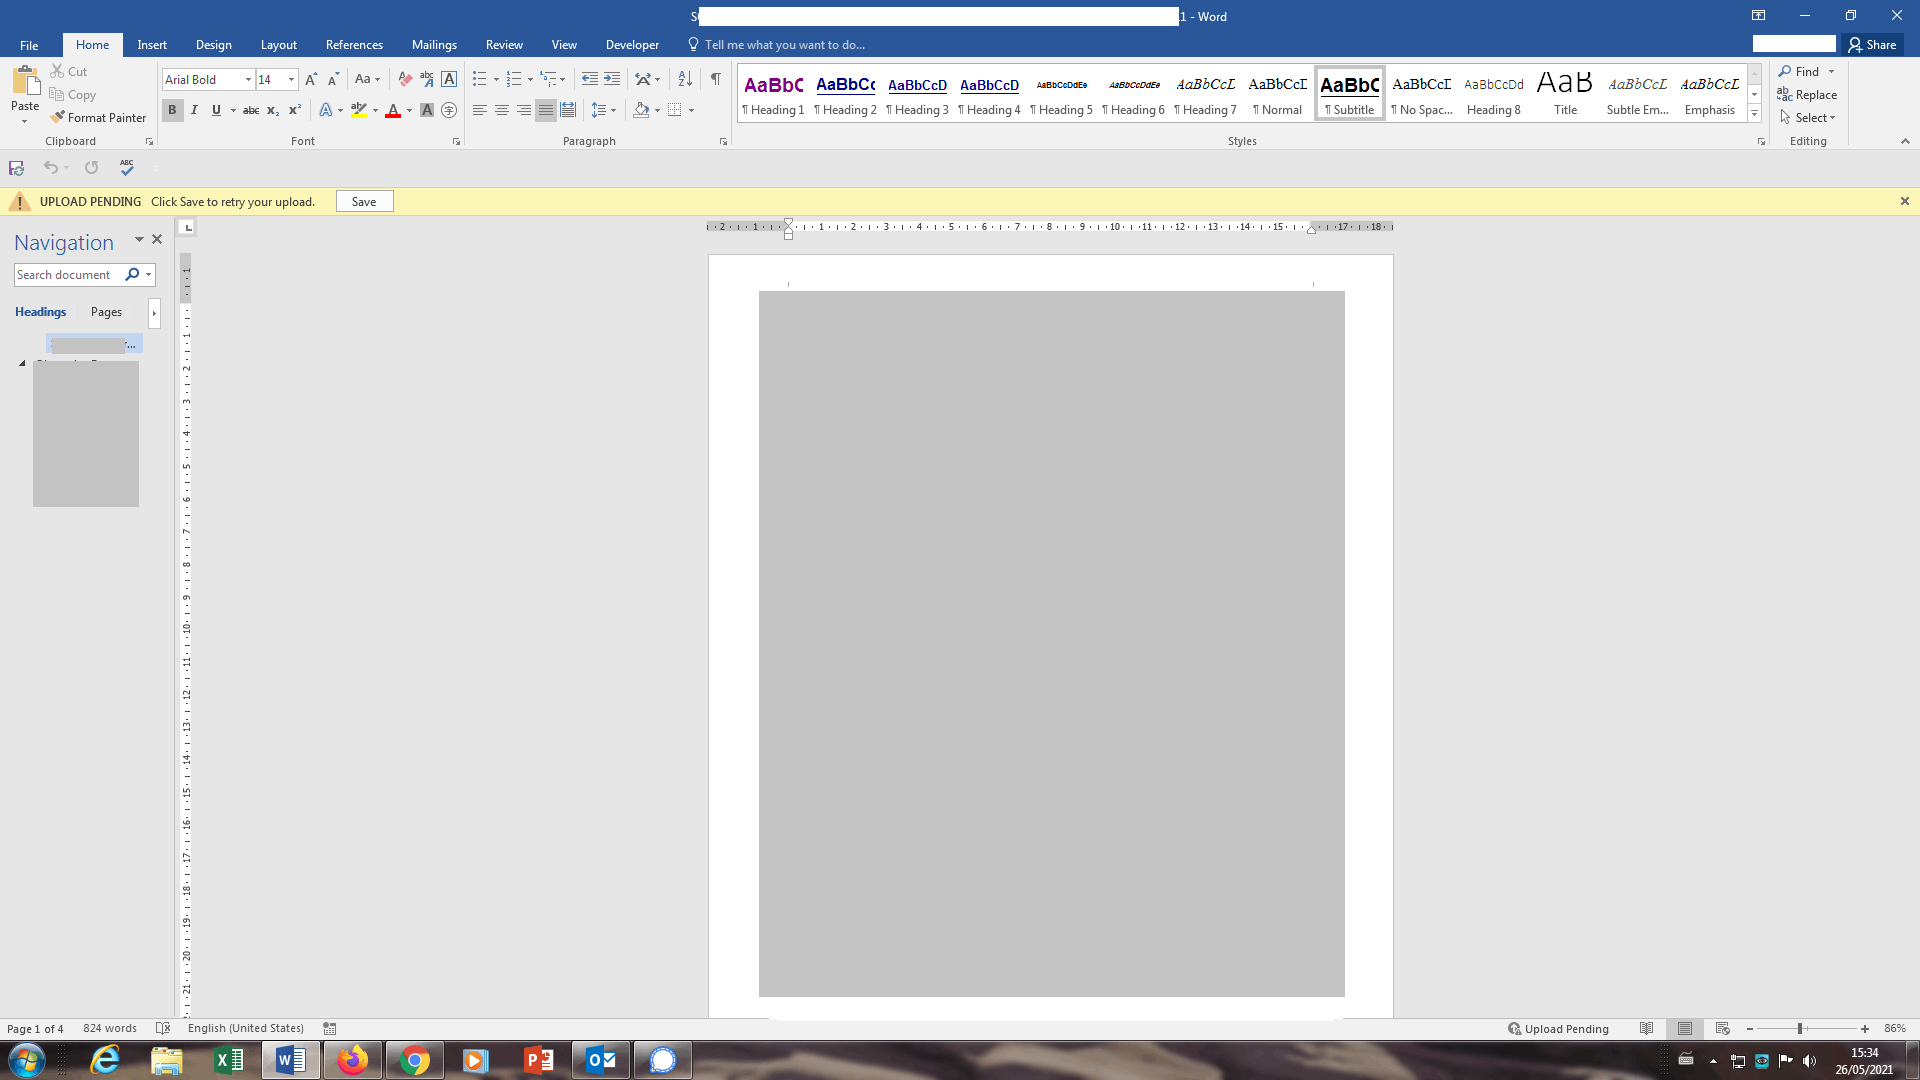The width and height of the screenshot is (1920, 1080).
Task: Open the font size dropdown
Action: pos(291,79)
